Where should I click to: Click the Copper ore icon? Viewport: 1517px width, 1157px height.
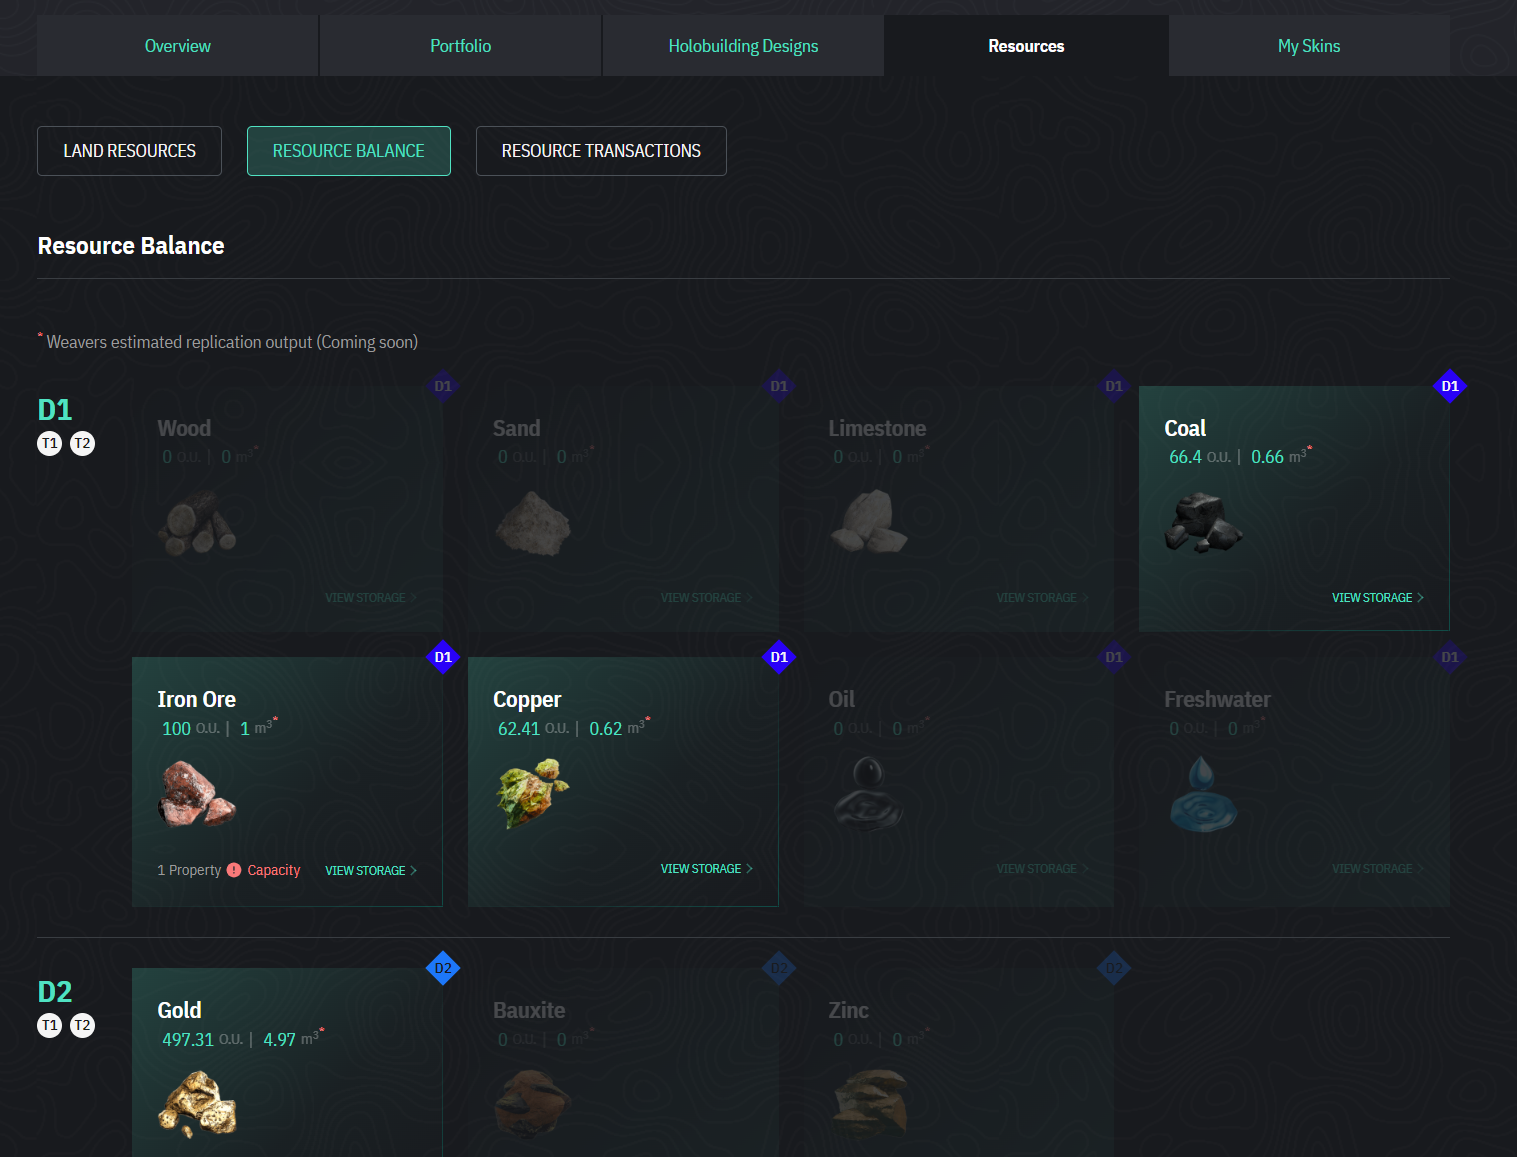[532, 792]
